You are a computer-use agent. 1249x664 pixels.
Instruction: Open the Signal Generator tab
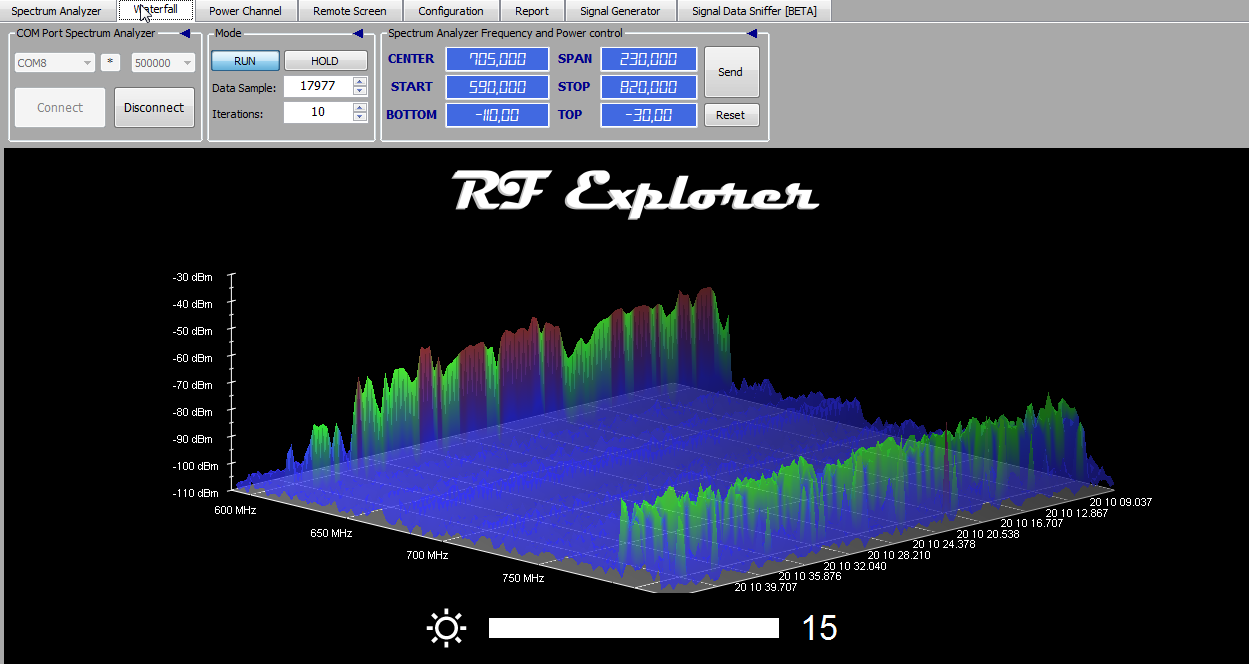621,11
